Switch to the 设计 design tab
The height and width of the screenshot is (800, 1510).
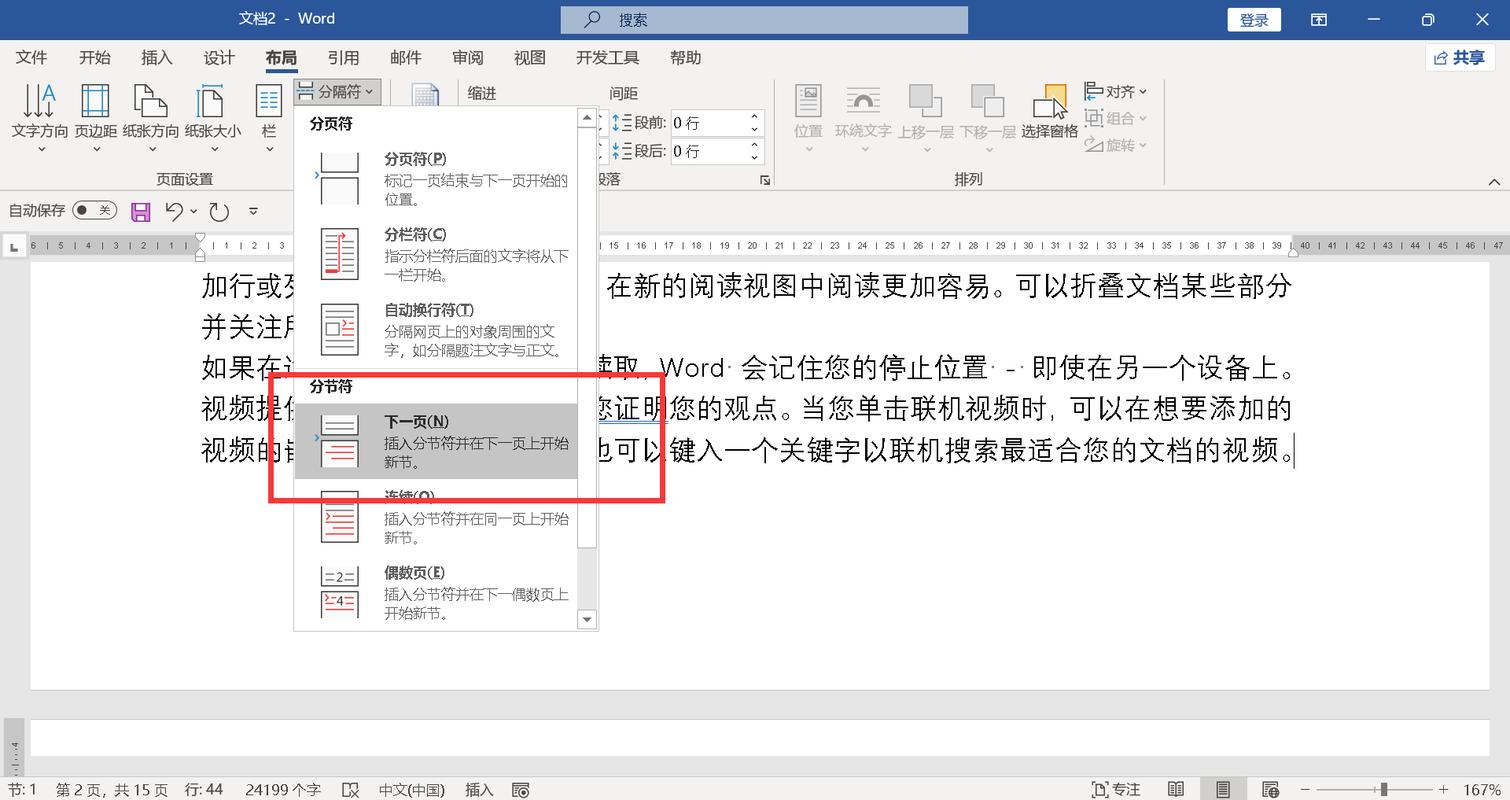[x=219, y=58]
